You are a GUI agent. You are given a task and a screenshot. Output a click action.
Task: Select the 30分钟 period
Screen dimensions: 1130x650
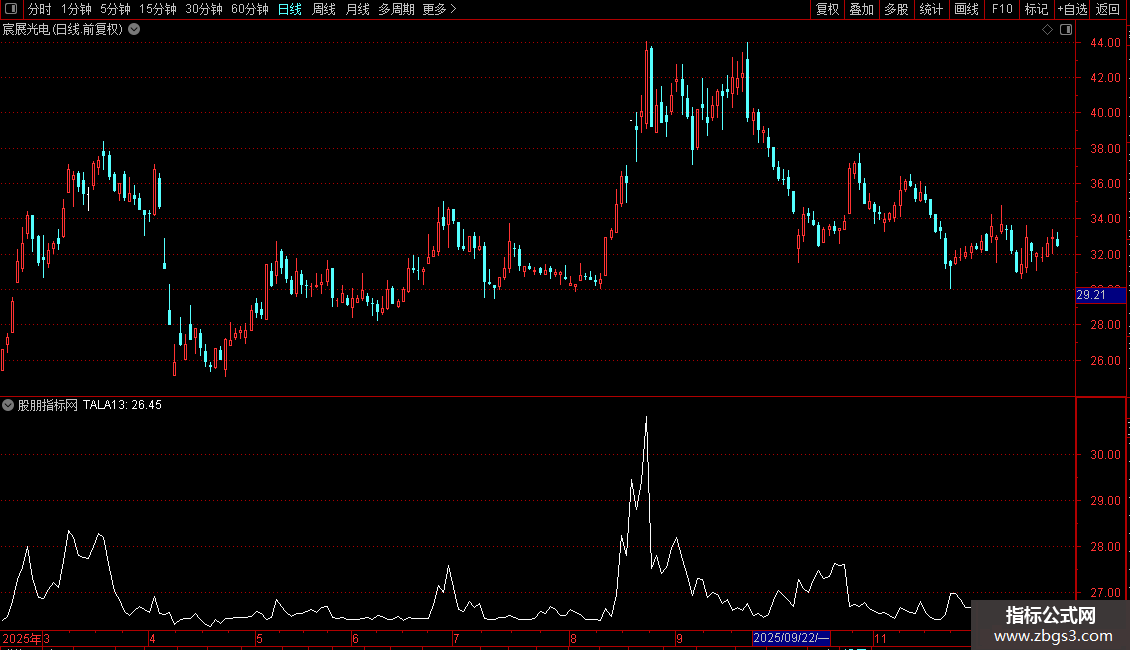coord(204,9)
